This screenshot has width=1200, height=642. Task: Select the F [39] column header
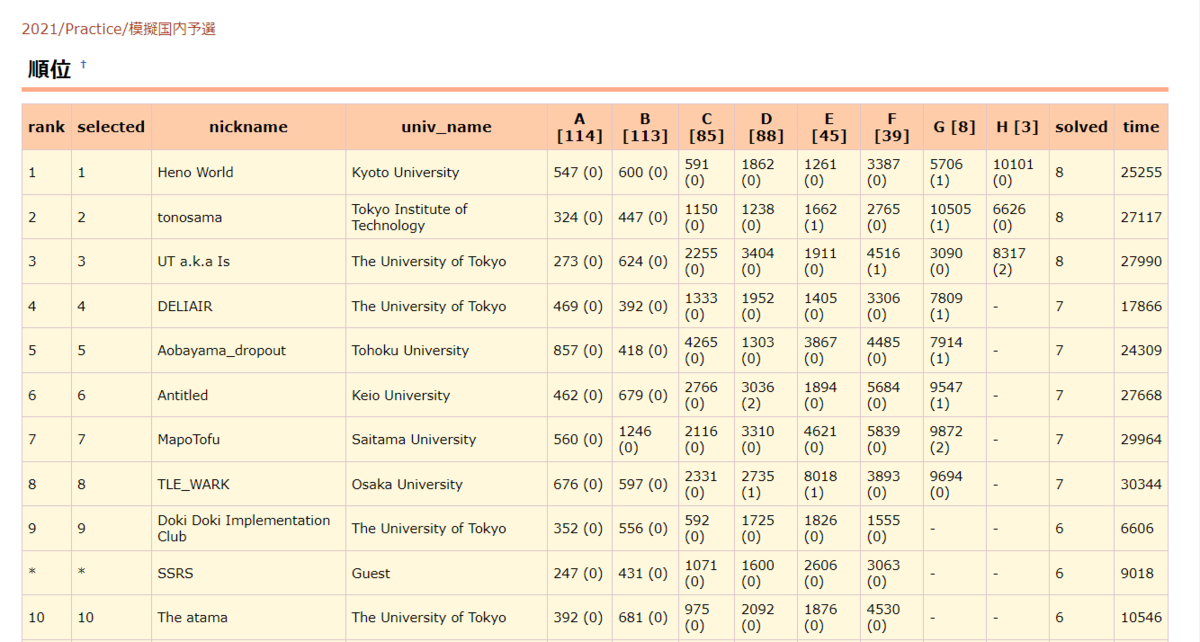click(x=892, y=127)
